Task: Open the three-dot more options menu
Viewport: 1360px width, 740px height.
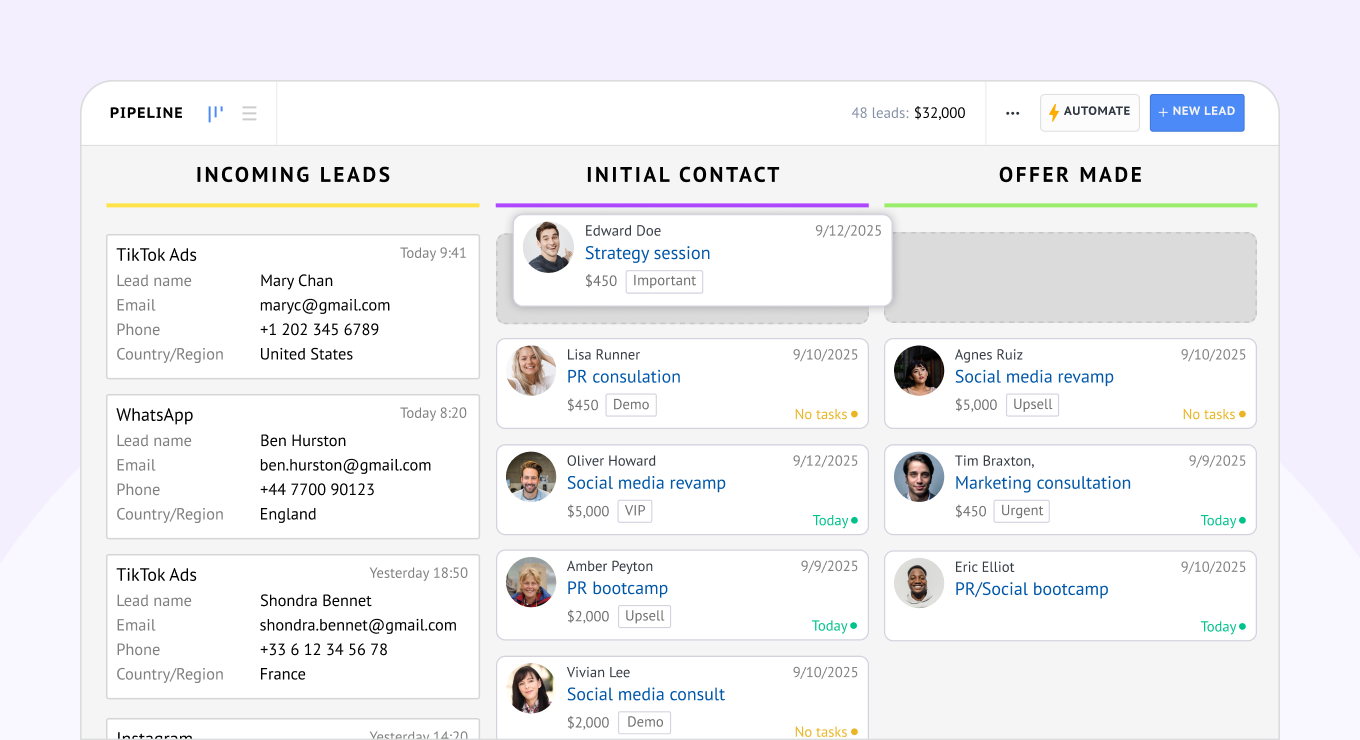Action: (x=1012, y=113)
